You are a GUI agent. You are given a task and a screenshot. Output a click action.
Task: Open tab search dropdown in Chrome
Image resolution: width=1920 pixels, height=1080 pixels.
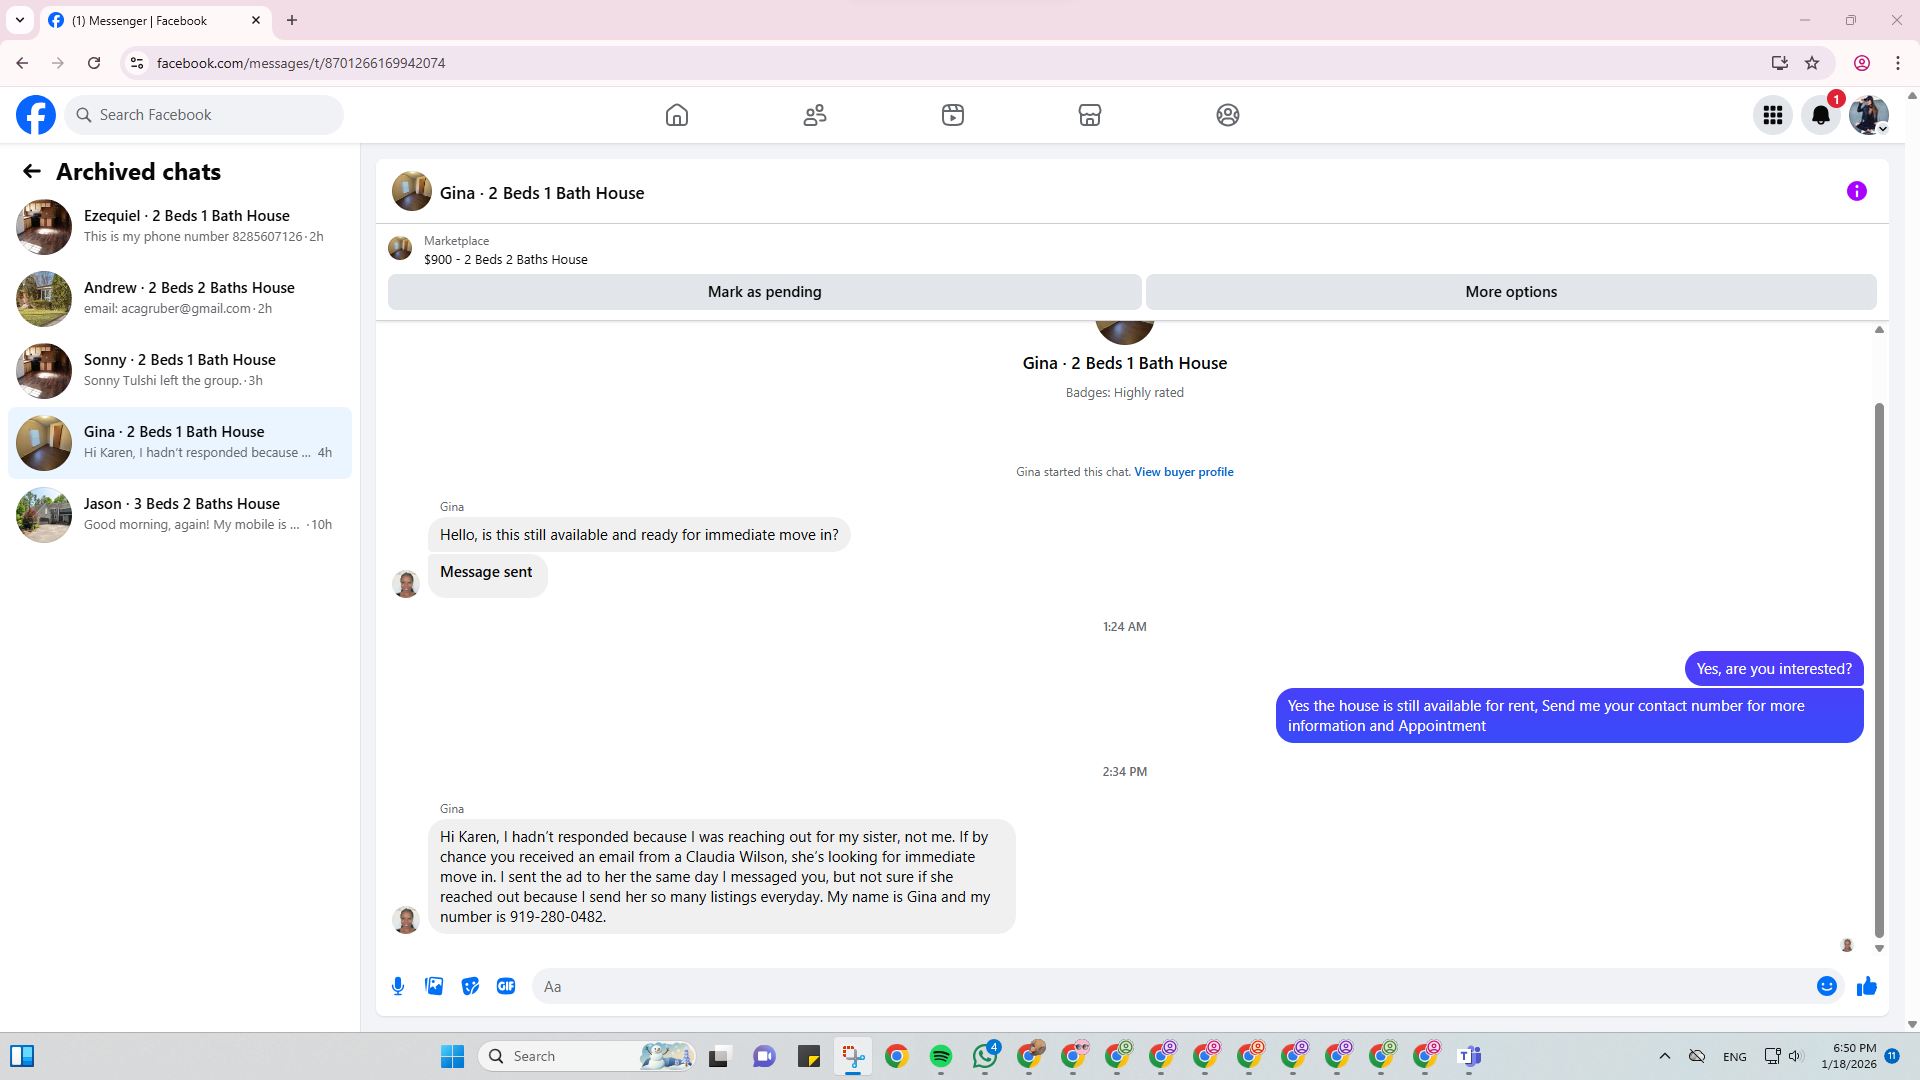[20, 20]
